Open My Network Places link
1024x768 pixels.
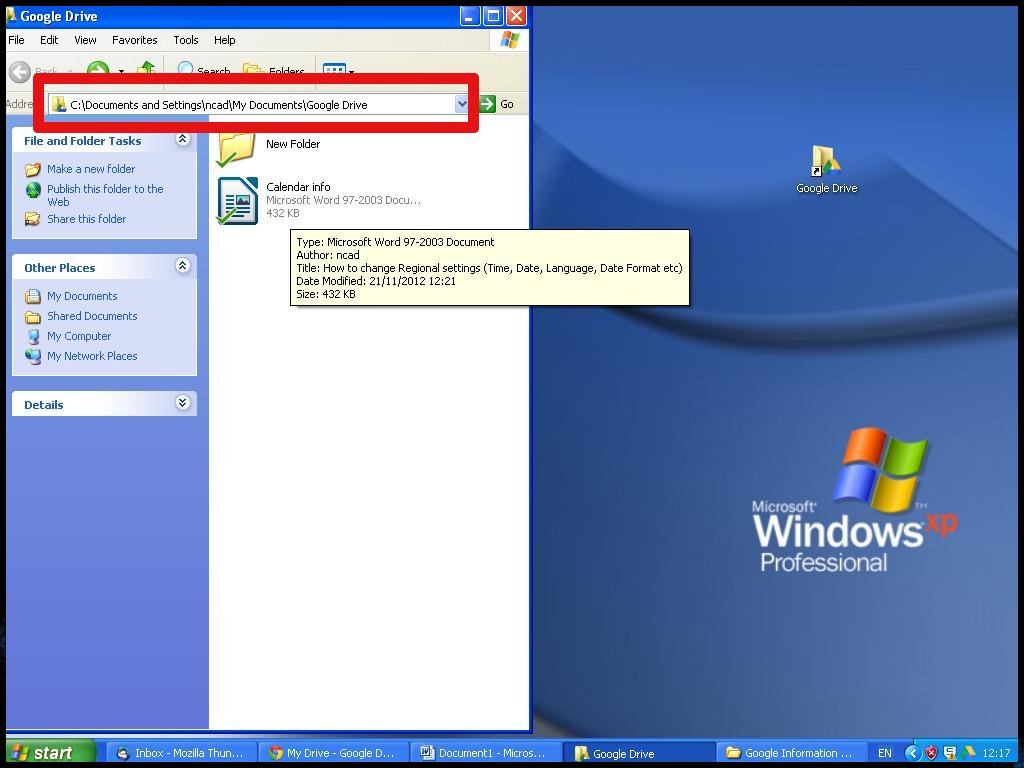coord(92,356)
